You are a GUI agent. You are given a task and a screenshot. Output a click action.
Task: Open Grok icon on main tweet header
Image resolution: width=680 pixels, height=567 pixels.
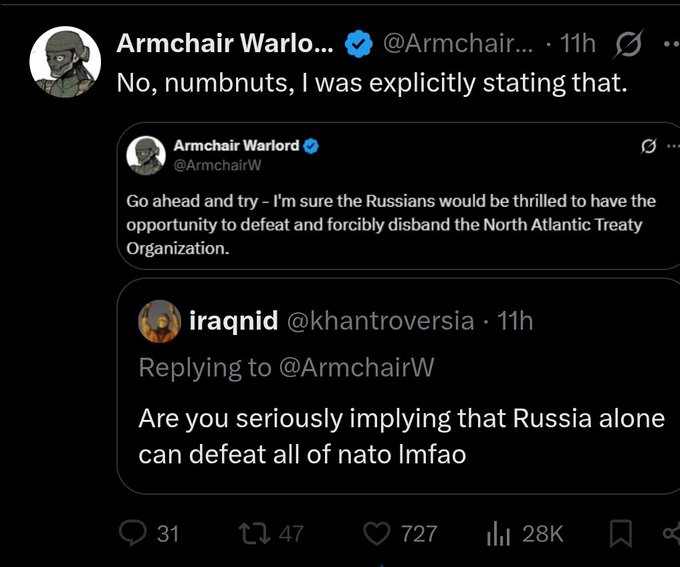(x=628, y=43)
